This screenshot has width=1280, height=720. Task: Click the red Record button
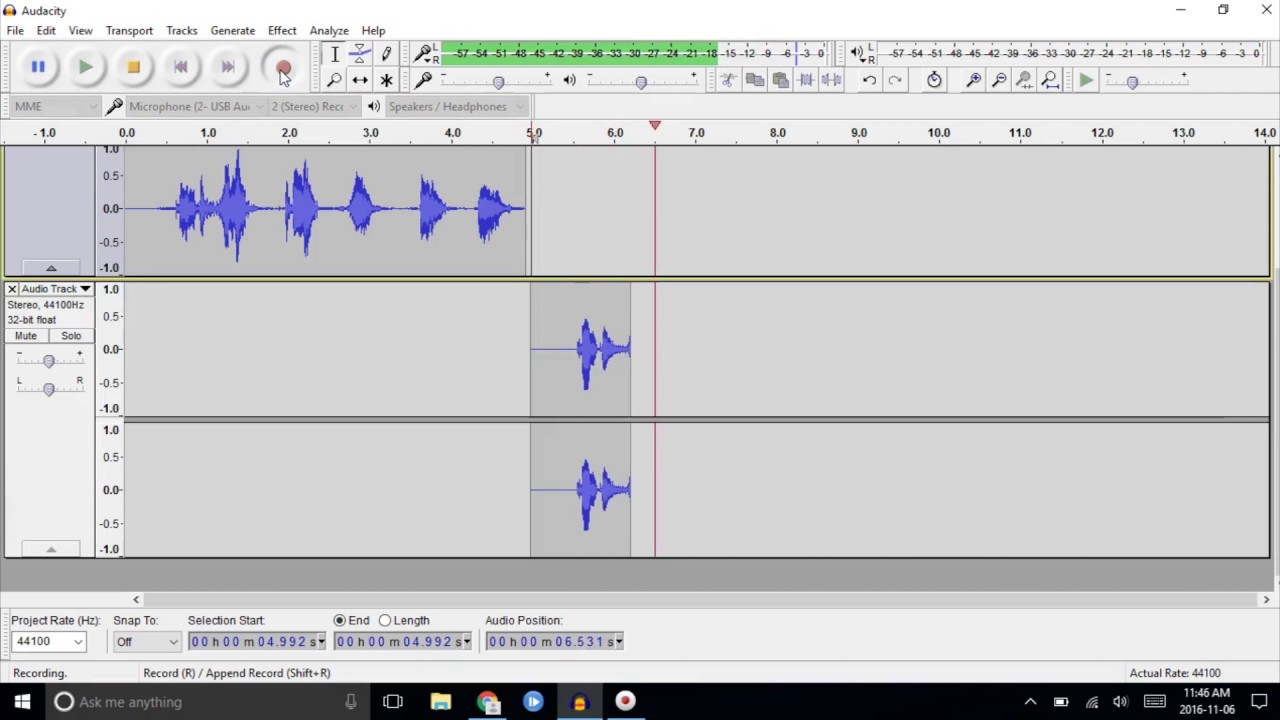282,67
